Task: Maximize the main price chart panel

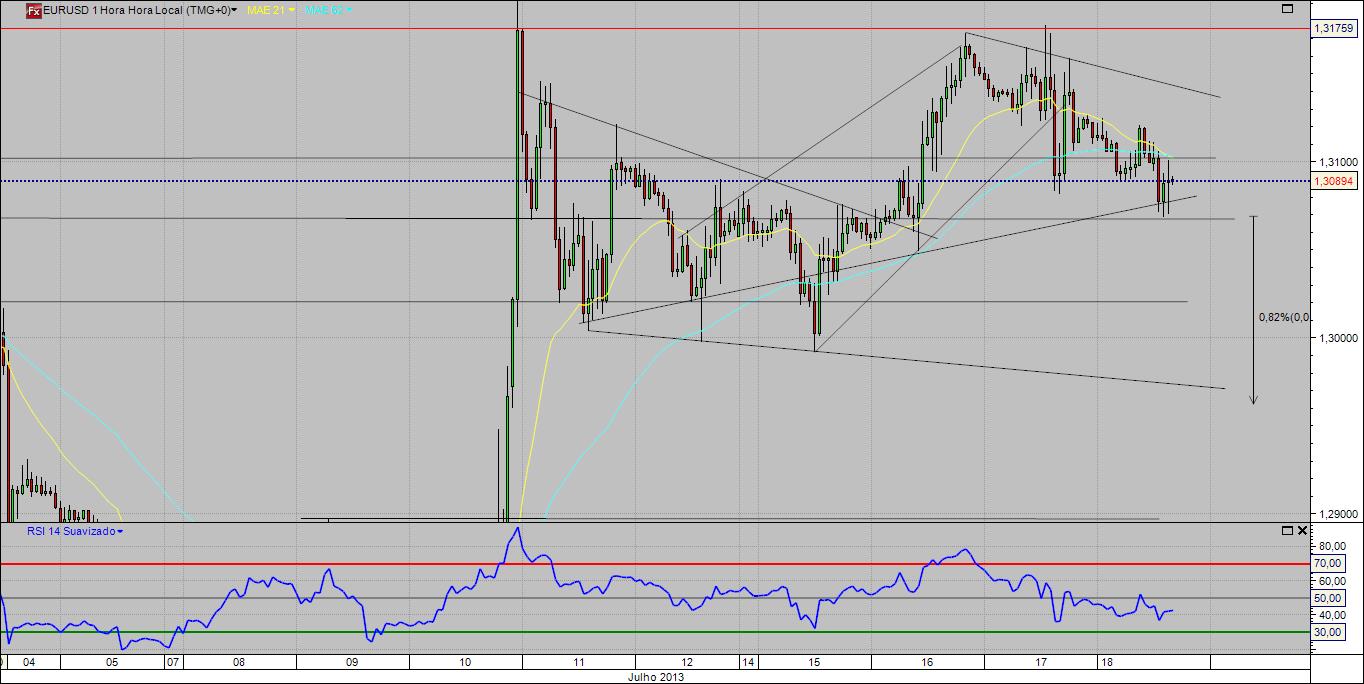Action: [1288, 8]
